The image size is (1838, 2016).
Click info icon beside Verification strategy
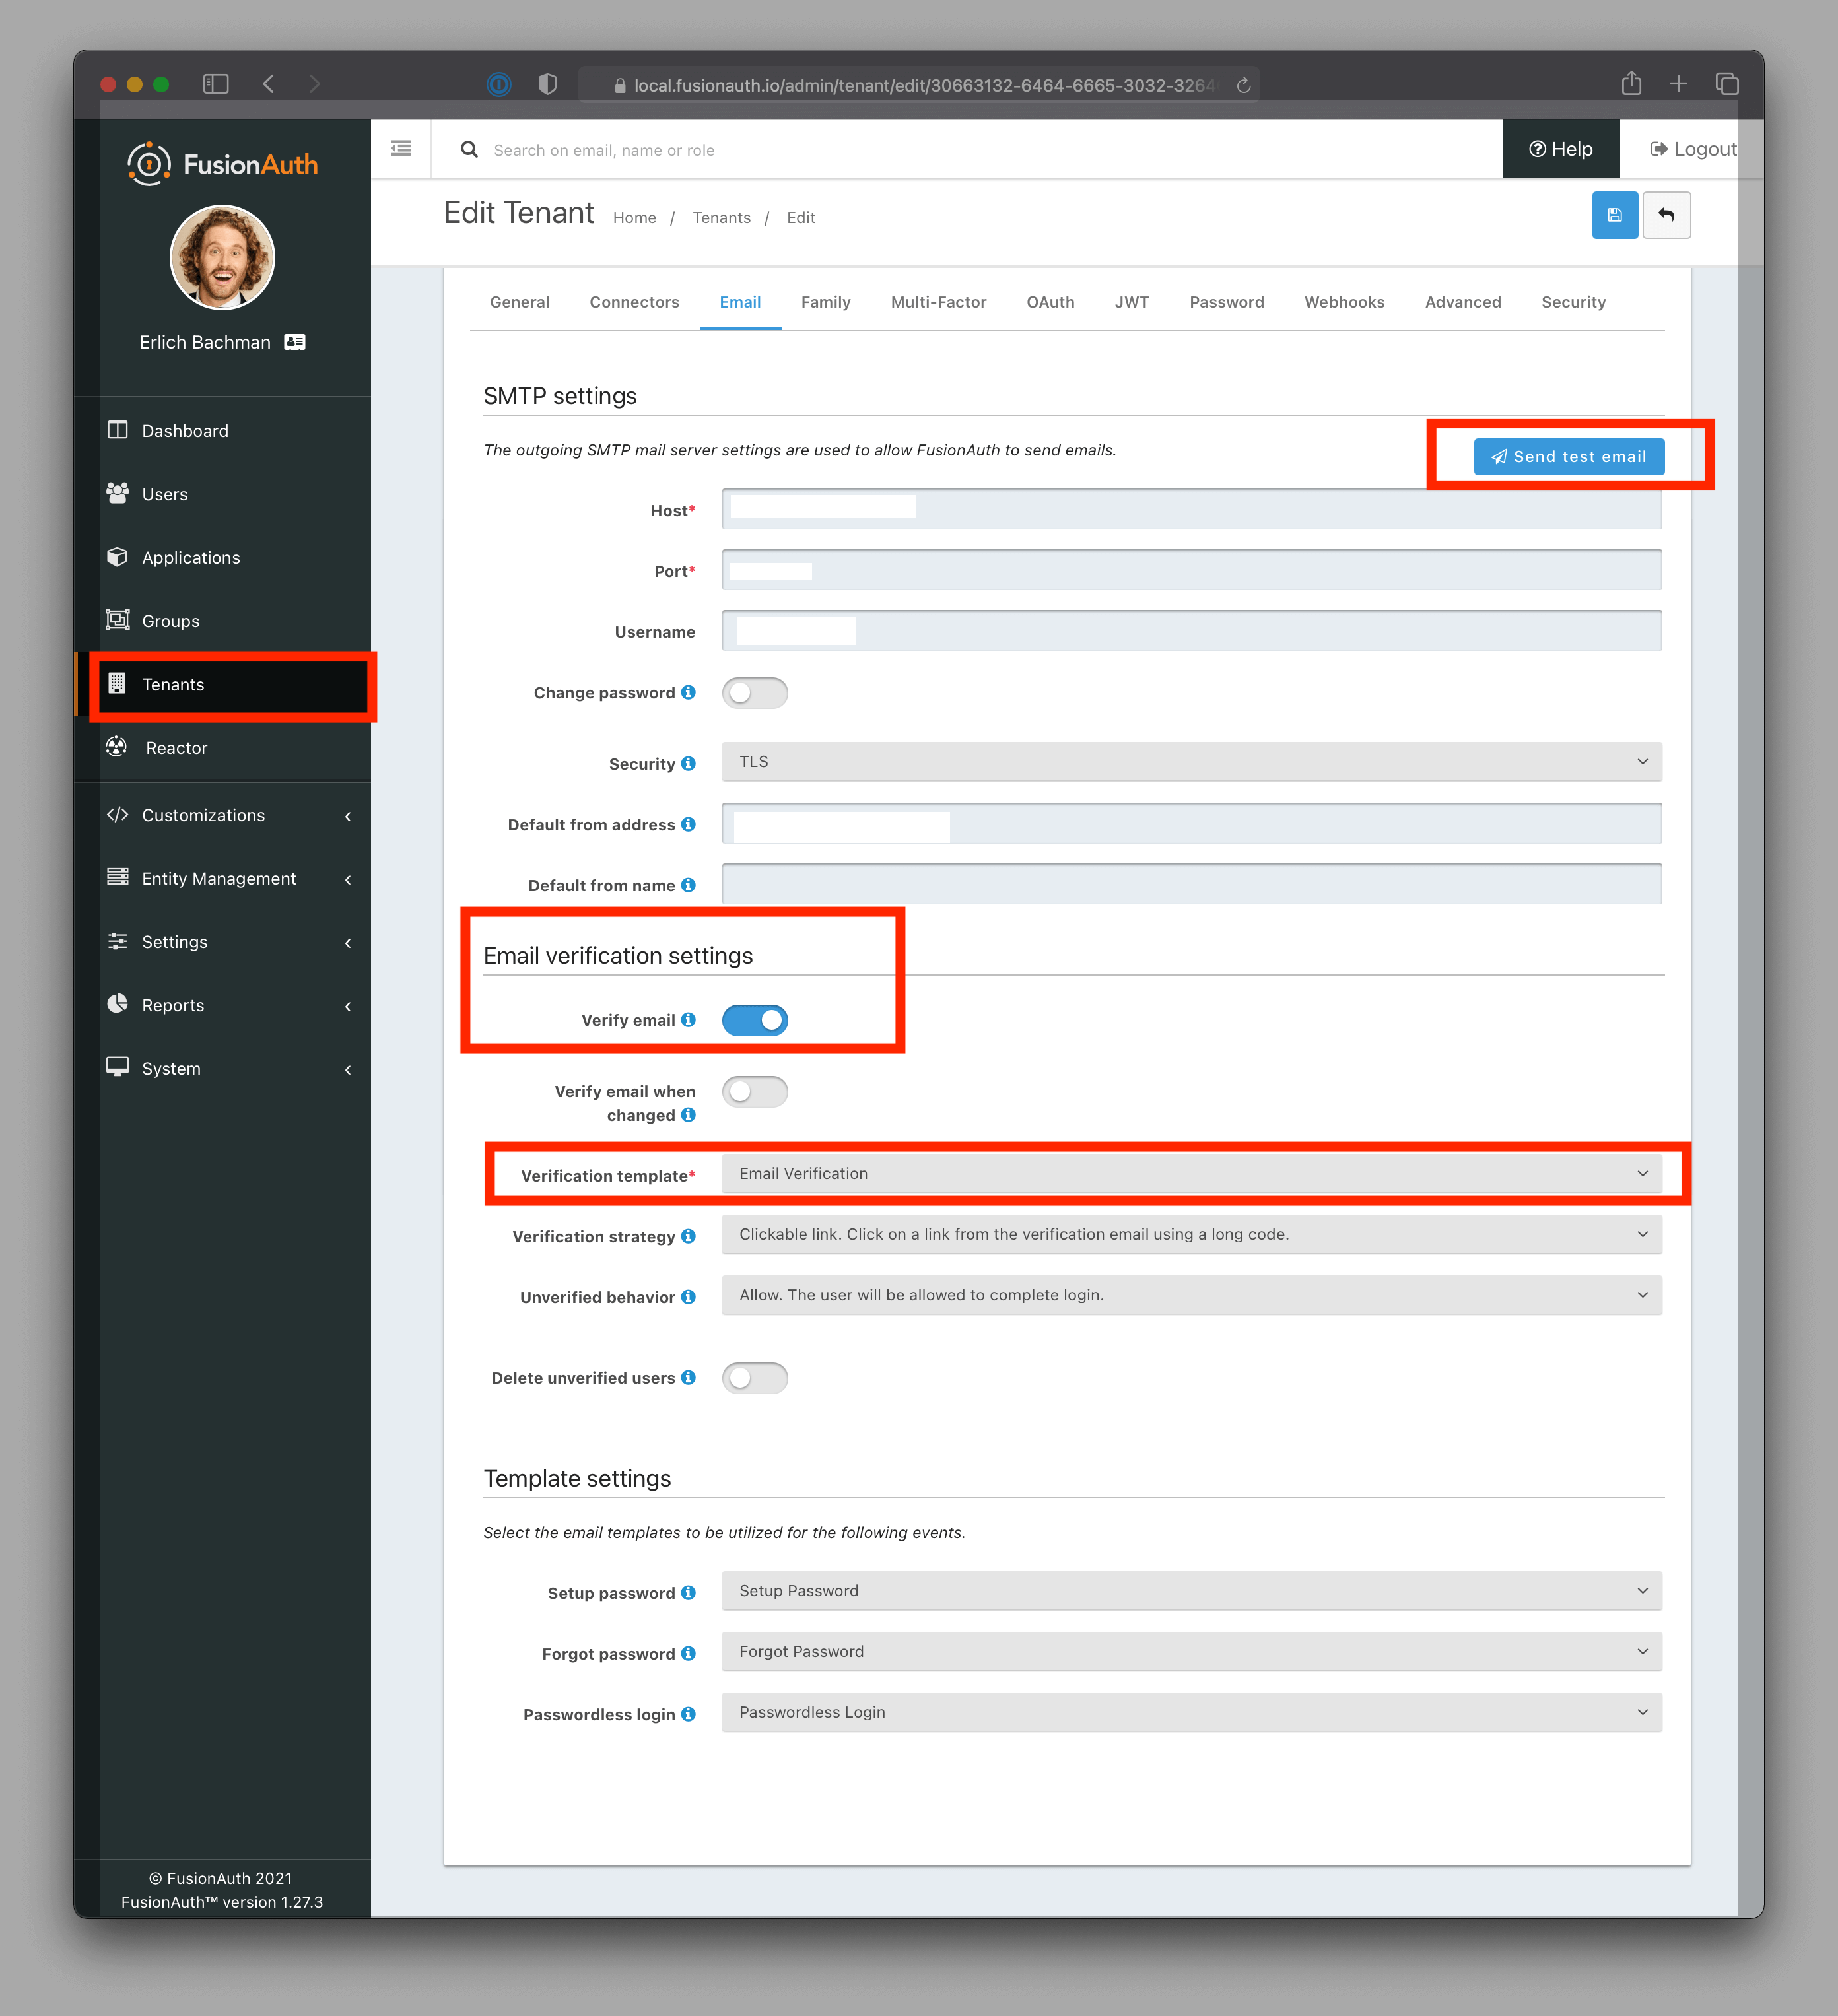coord(688,1236)
